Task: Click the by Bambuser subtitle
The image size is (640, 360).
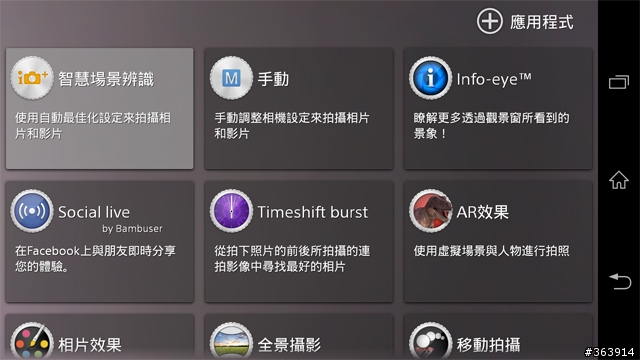Action: (132, 229)
